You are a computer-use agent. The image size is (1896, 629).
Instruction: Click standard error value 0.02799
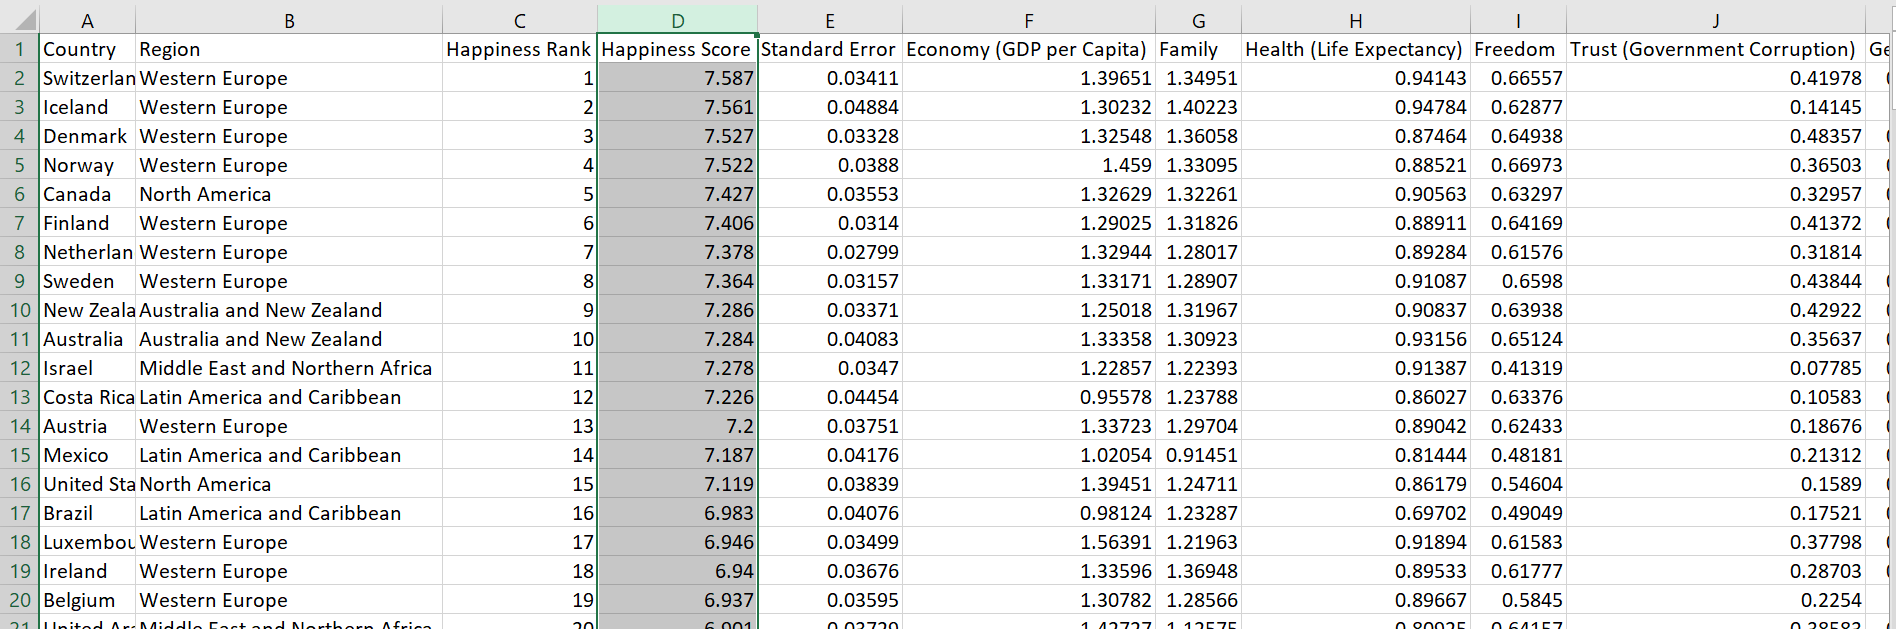point(830,252)
